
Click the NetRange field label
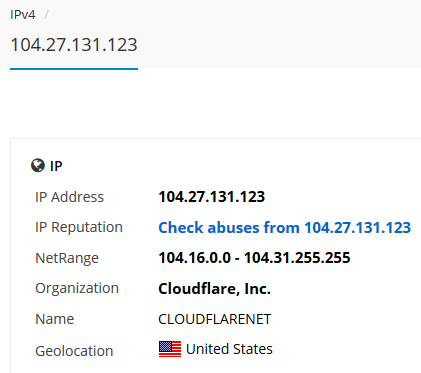[x=67, y=258]
